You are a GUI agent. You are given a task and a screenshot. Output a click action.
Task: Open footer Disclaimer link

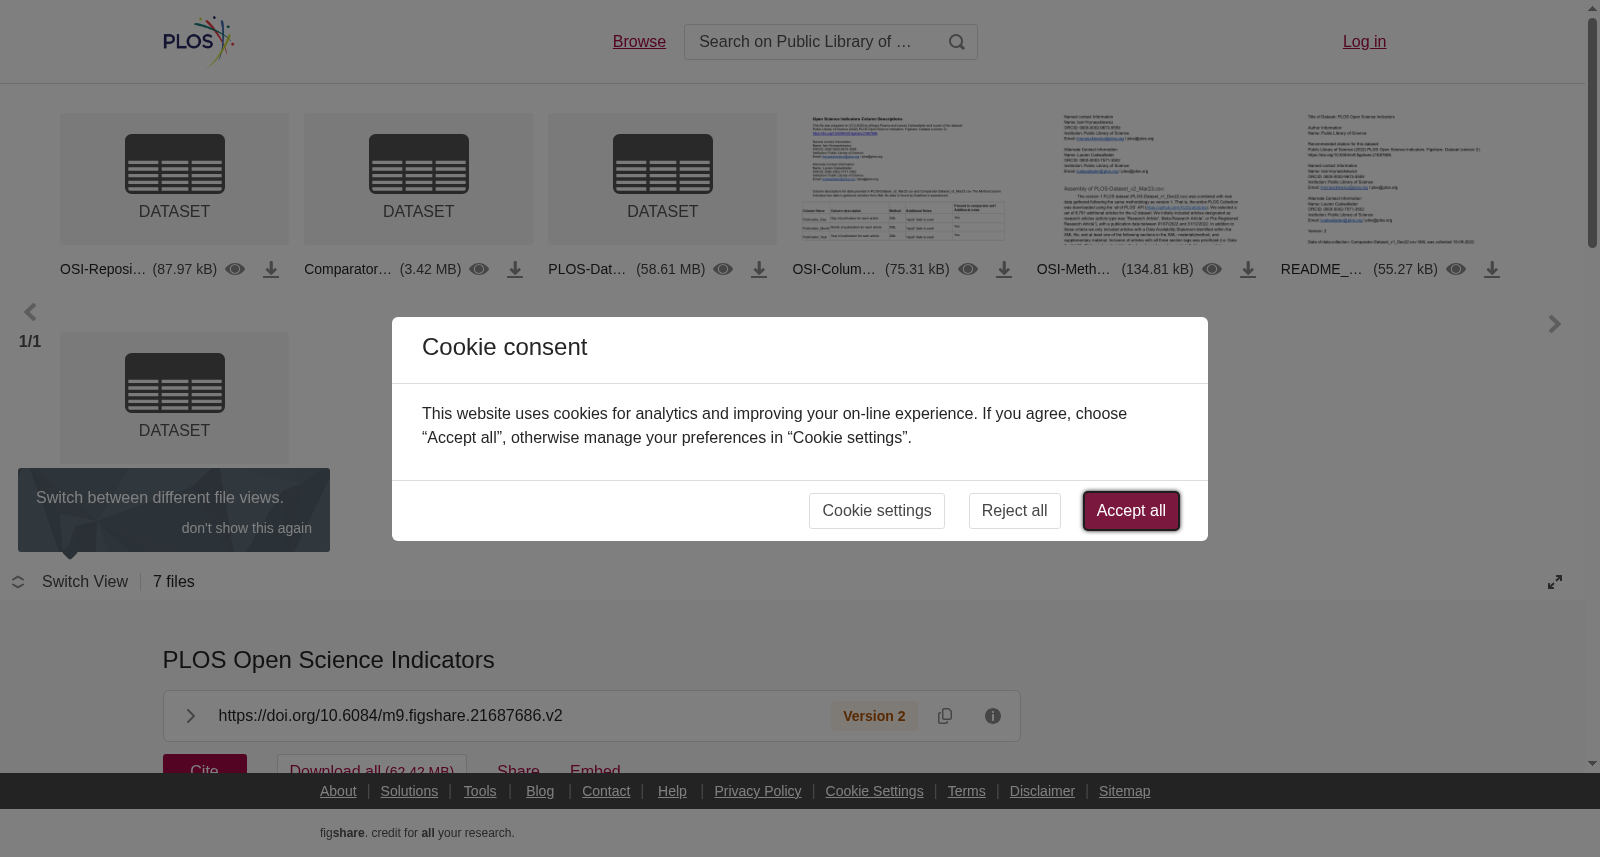tap(1042, 791)
